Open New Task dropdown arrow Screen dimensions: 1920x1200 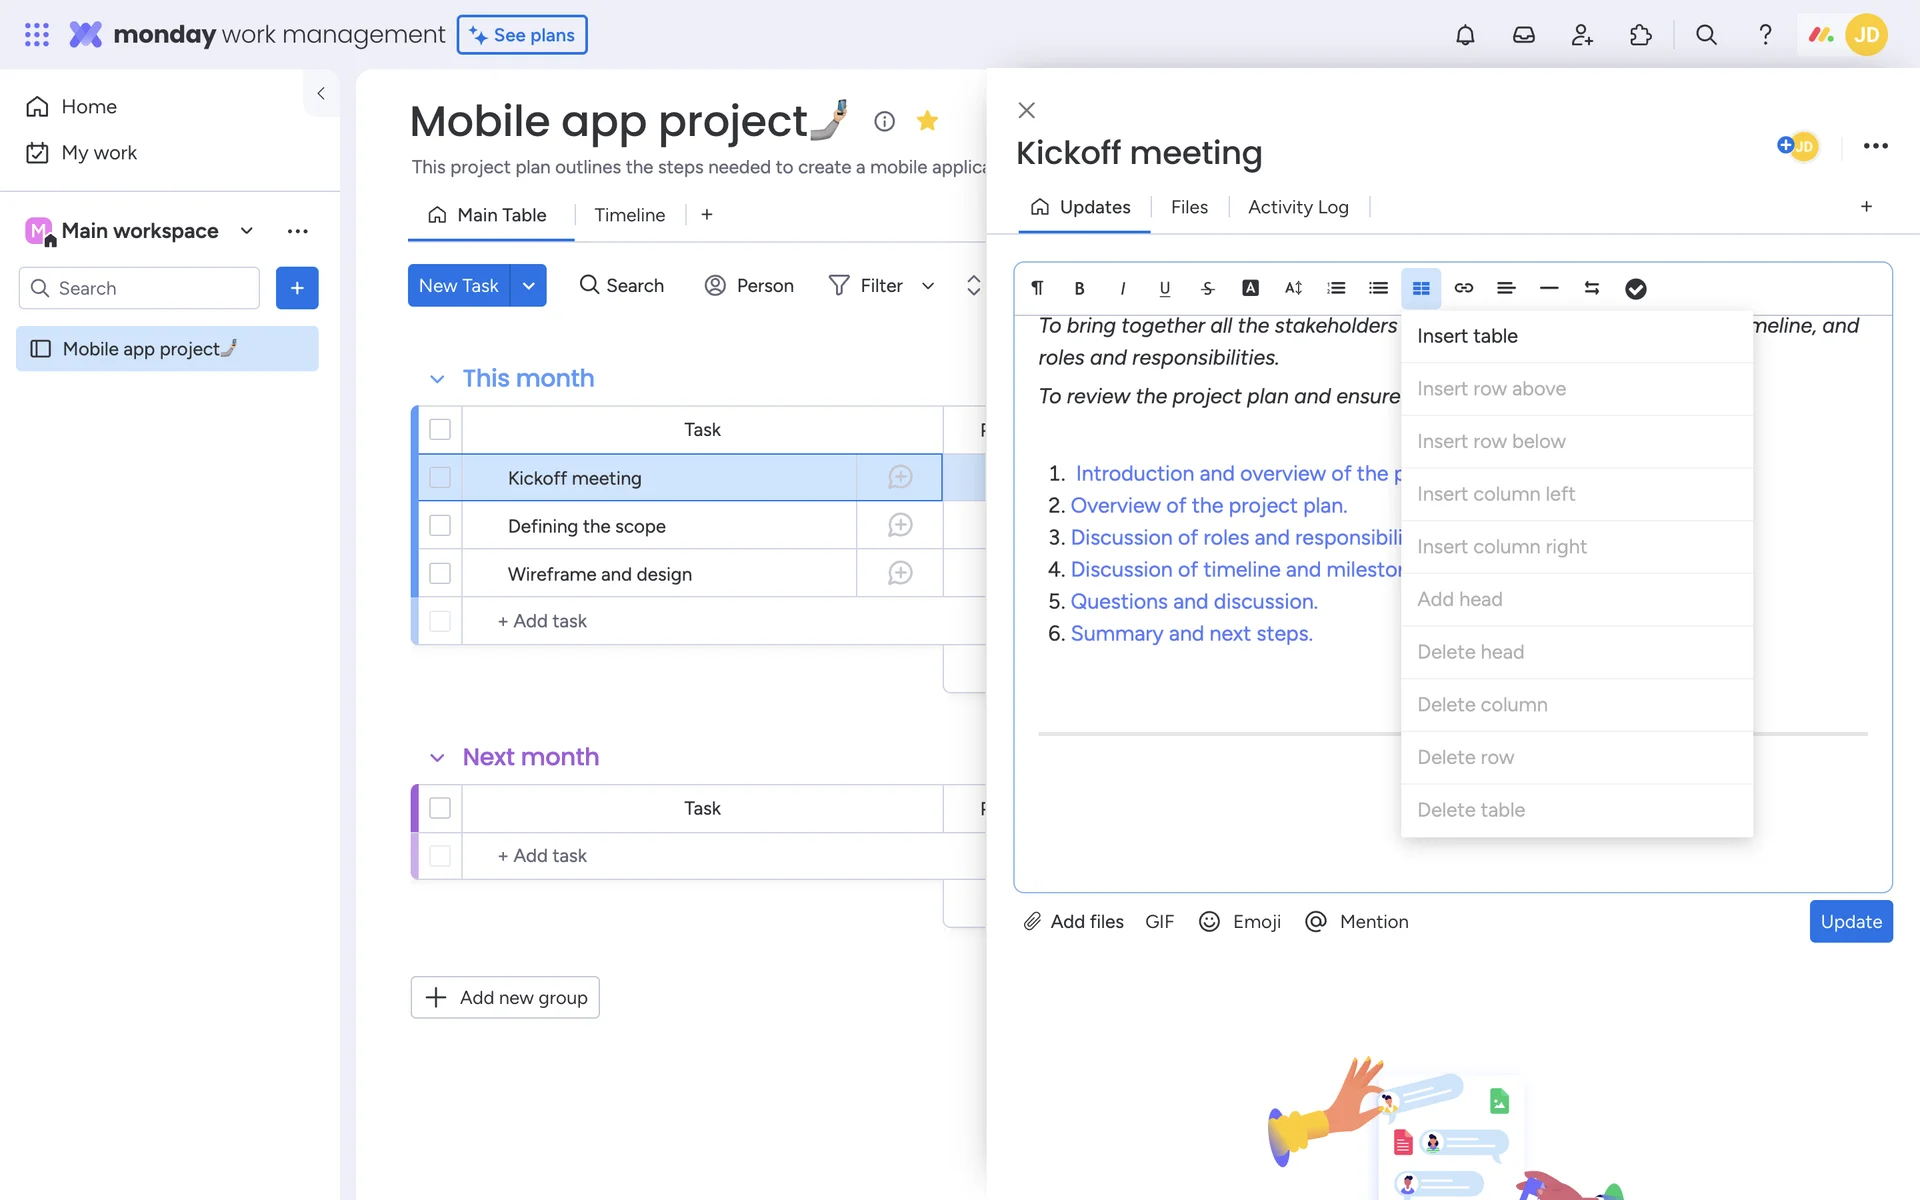528,286
